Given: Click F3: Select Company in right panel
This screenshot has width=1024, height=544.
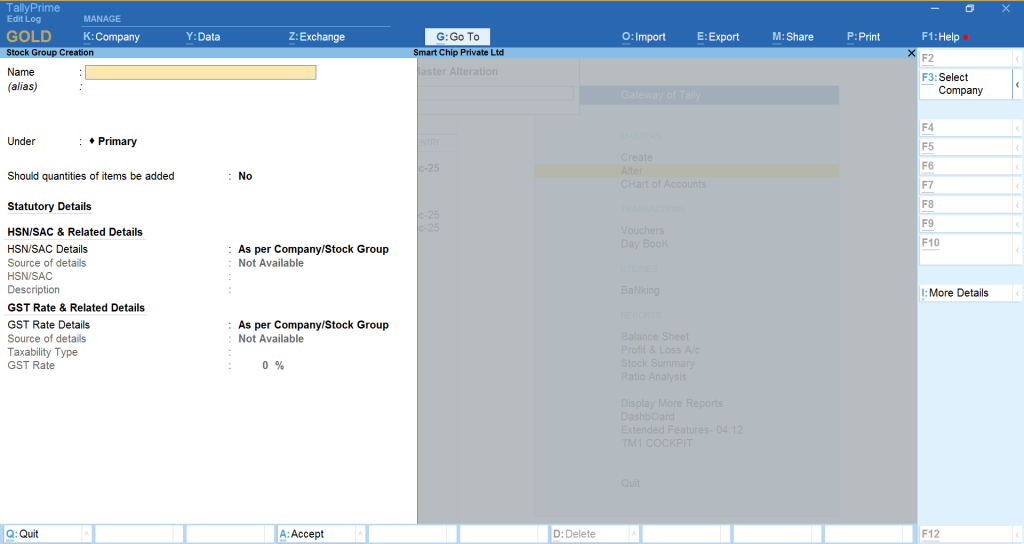Looking at the screenshot, I should pyautogui.click(x=964, y=84).
